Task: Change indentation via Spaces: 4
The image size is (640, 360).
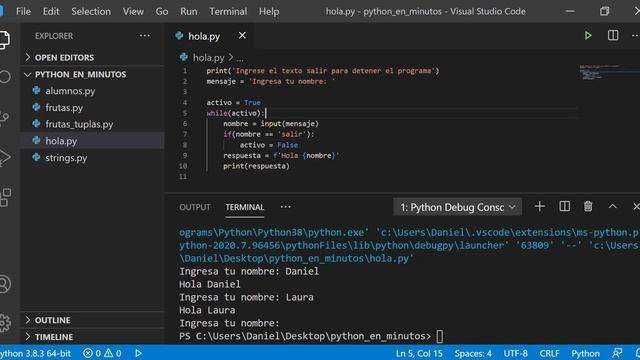Action: pyautogui.click(x=473, y=353)
